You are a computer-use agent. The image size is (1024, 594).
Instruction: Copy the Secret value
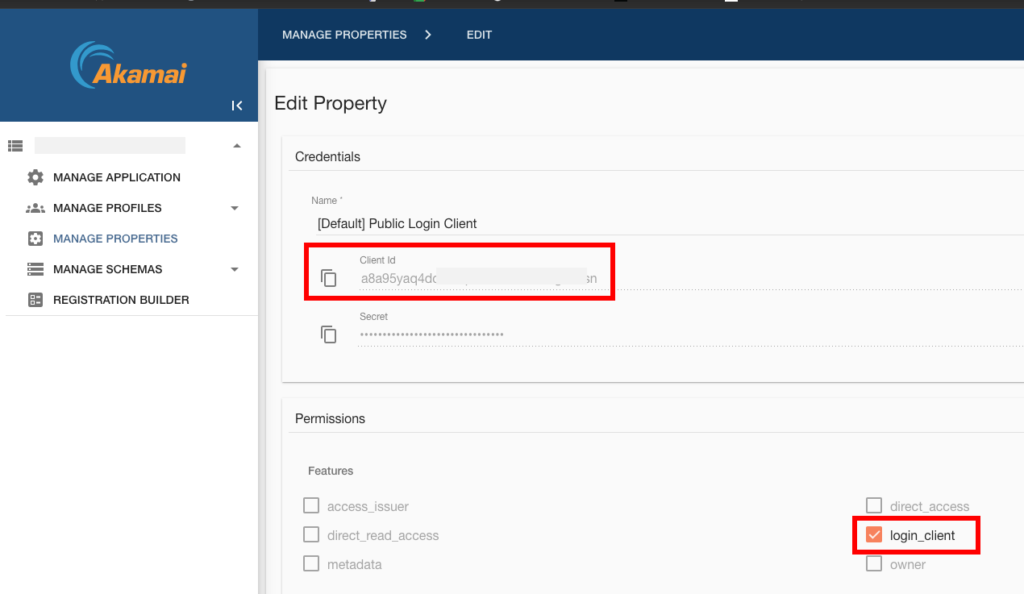[329, 334]
